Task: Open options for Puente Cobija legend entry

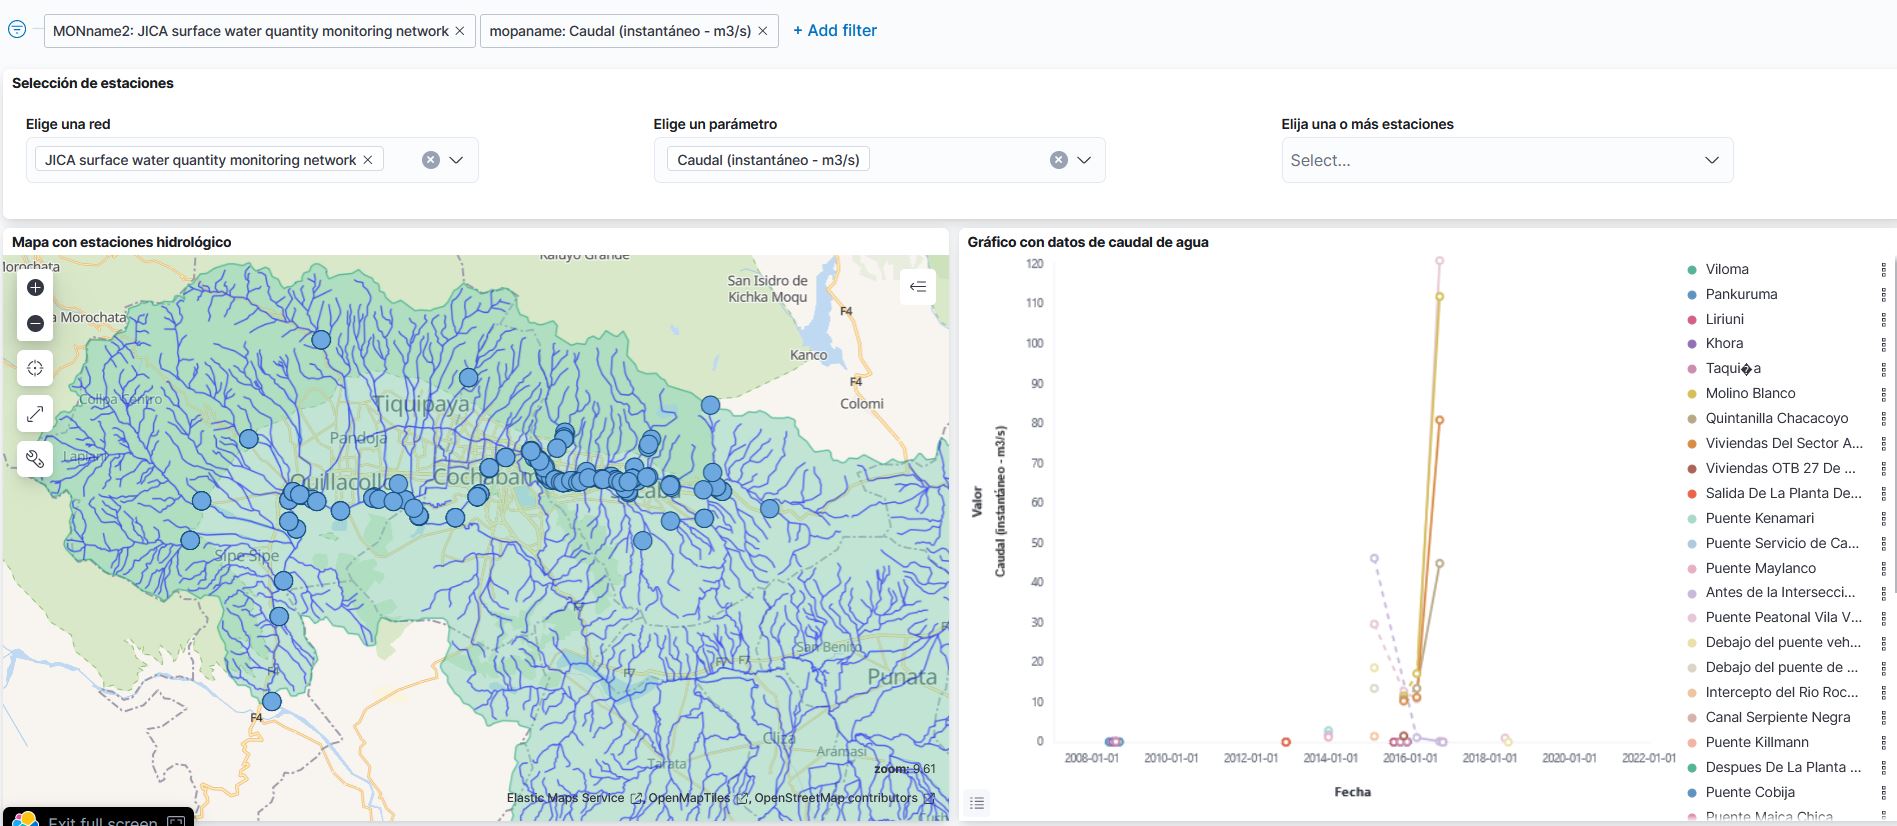Action: pos(1884,793)
